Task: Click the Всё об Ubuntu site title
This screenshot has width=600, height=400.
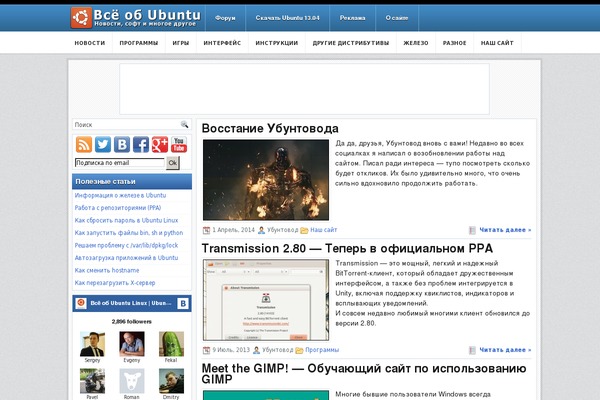Action: pos(147,15)
